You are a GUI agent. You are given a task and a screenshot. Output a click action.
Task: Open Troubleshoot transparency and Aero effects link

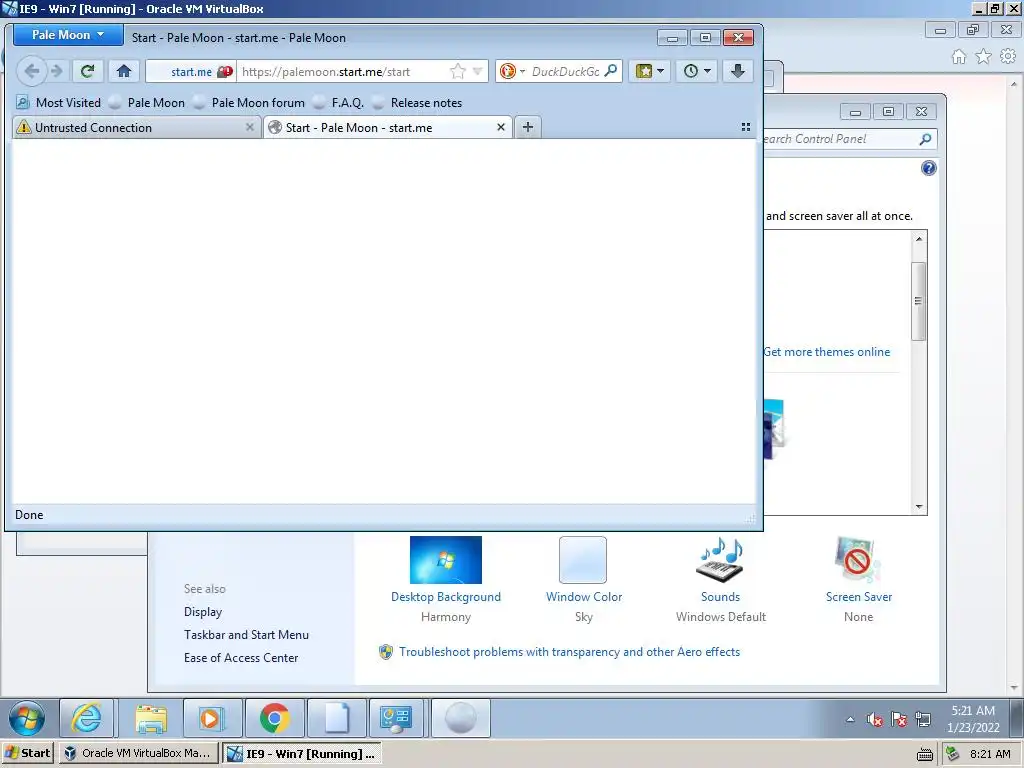(x=569, y=652)
